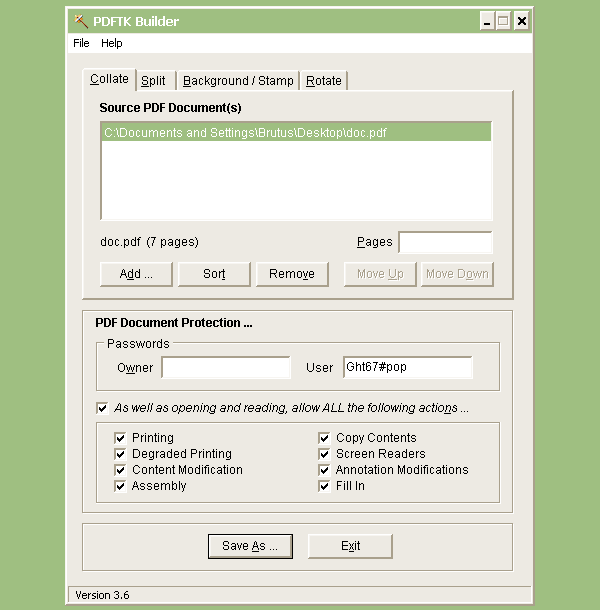Toggle the Fill In checkbox
This screenshot has height=610, width=600.
click(324, 486)
